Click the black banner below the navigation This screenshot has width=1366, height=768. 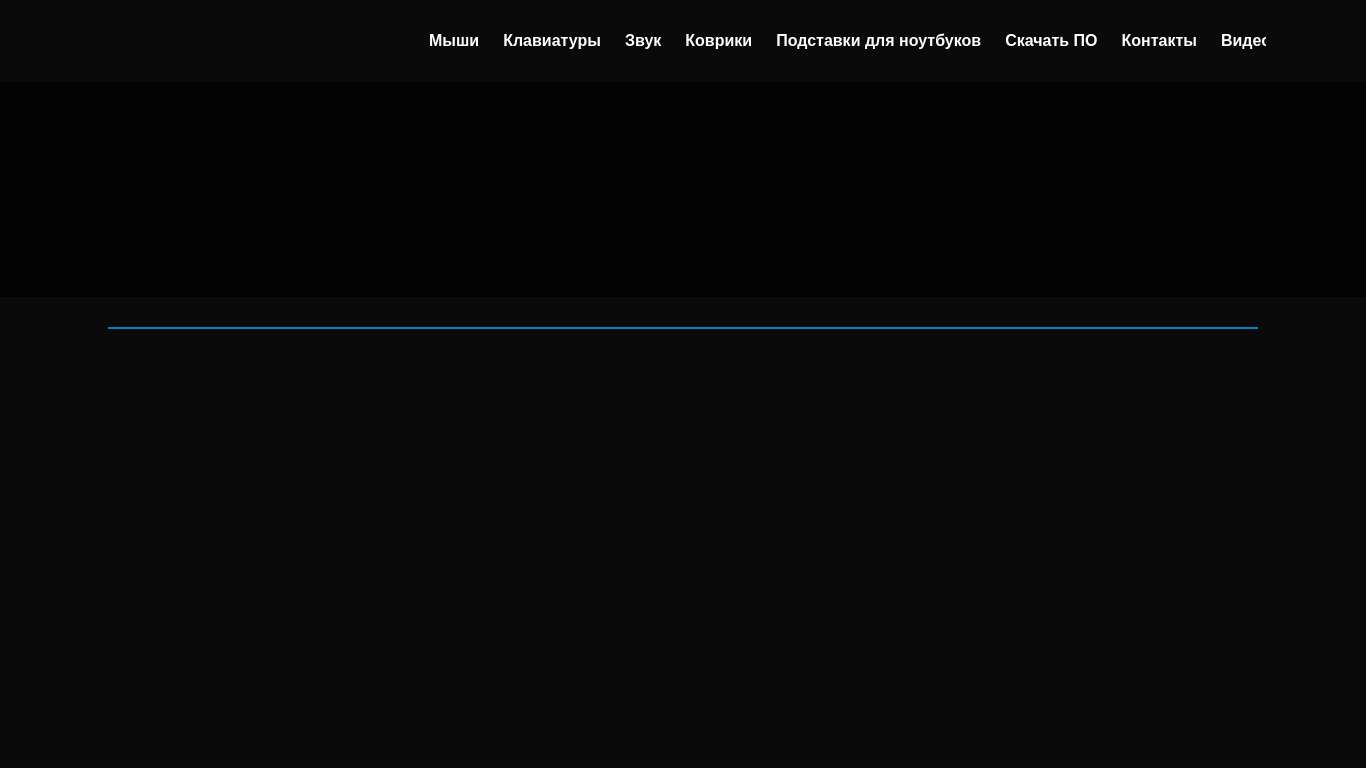point(683,189)
